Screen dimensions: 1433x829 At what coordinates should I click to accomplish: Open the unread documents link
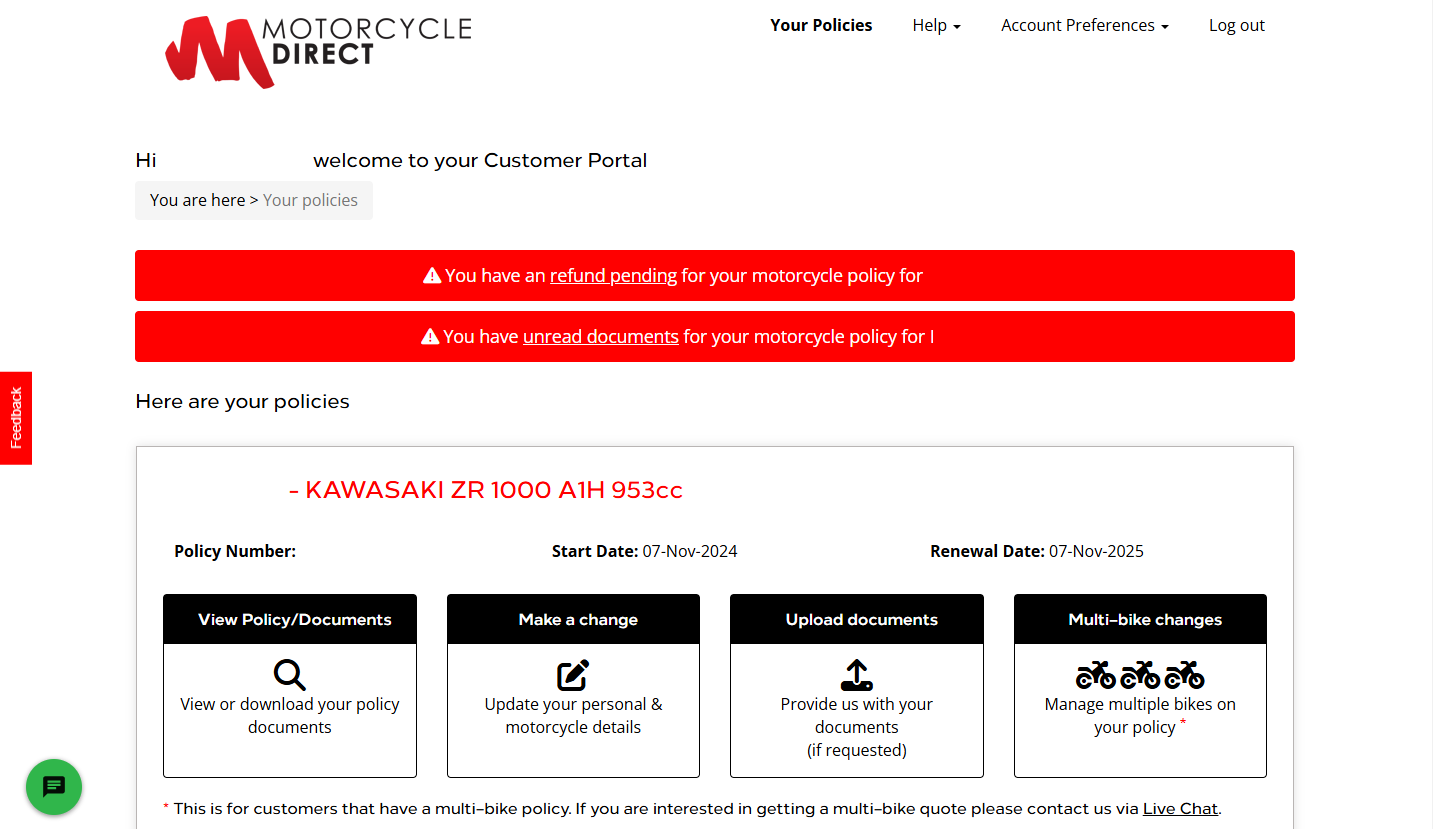pyautogui.click(x=600, y=337)
